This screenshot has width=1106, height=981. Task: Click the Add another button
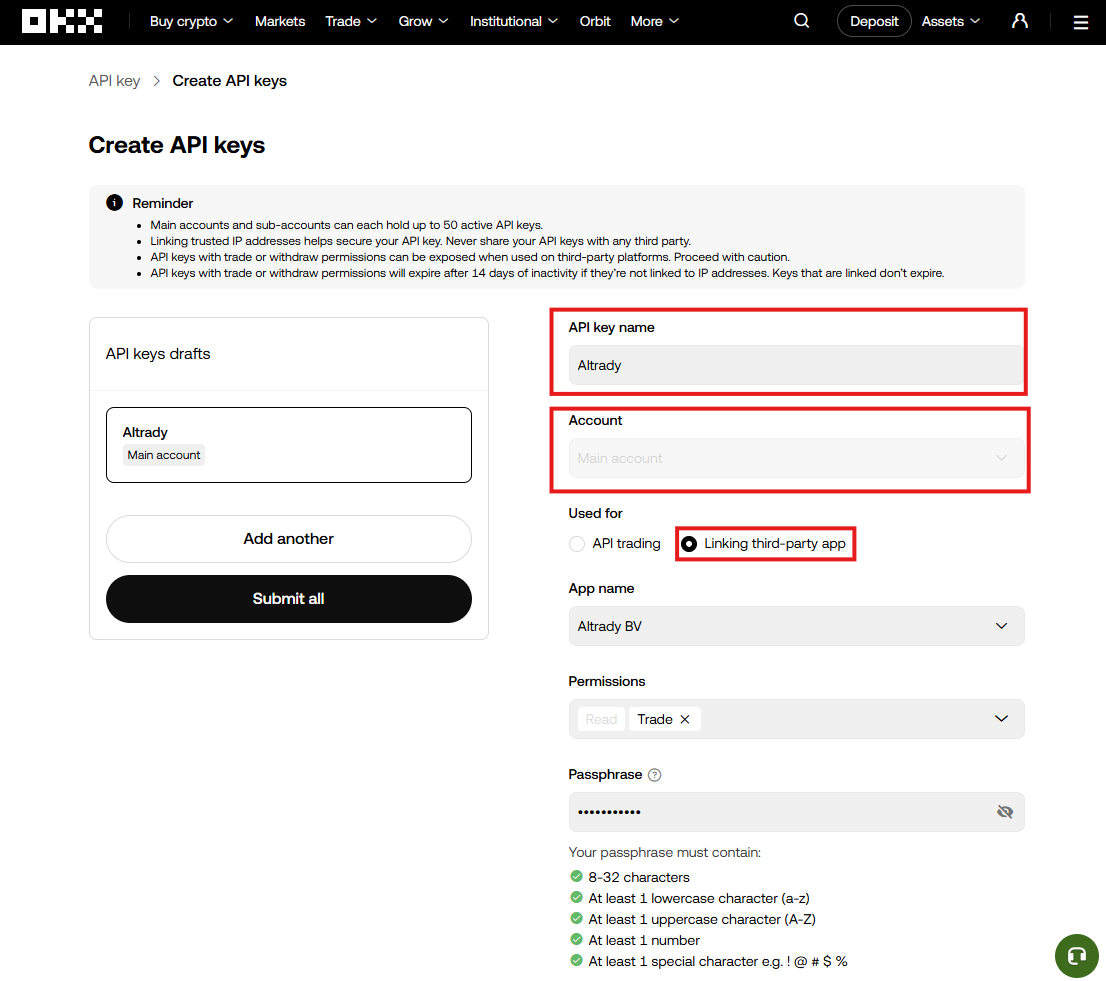click(288, 539)
